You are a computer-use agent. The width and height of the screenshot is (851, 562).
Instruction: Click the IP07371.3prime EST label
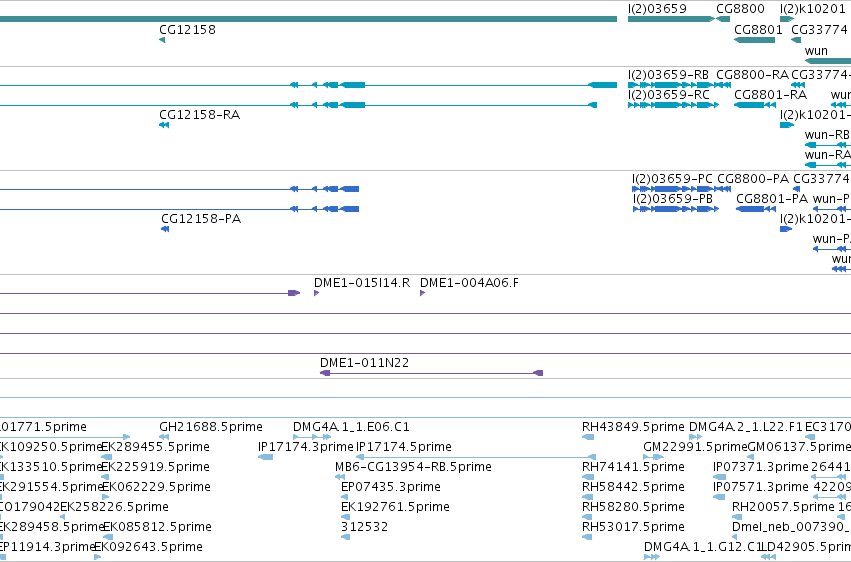(761, 467)
